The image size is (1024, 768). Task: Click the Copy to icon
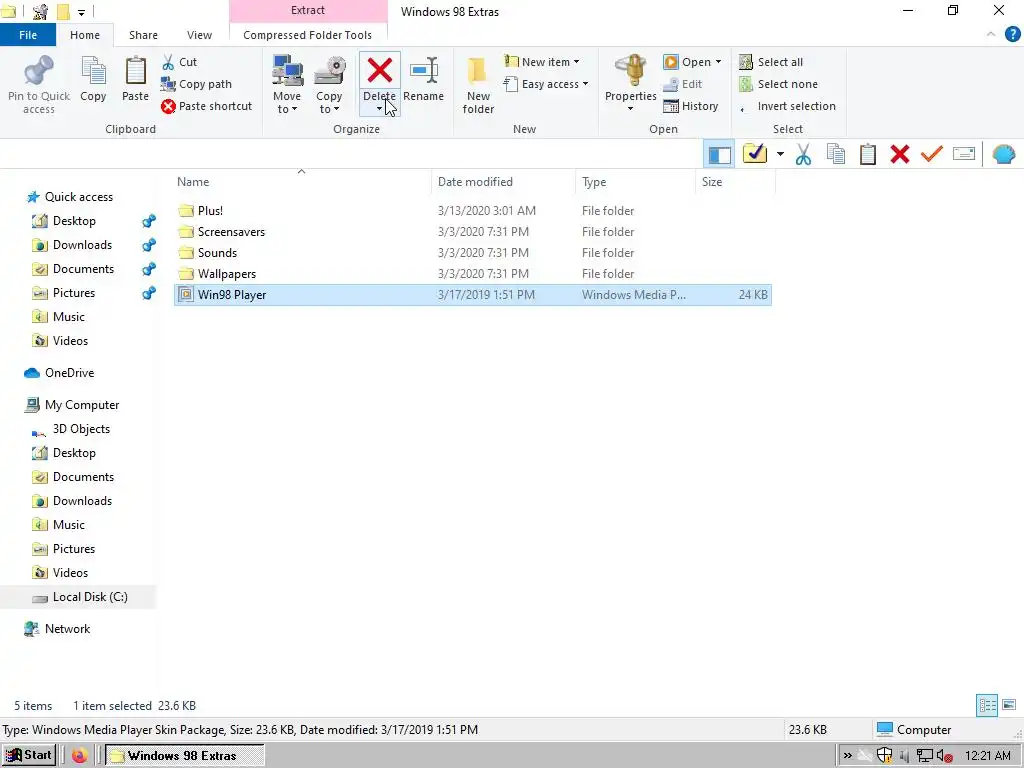point(330,71)
